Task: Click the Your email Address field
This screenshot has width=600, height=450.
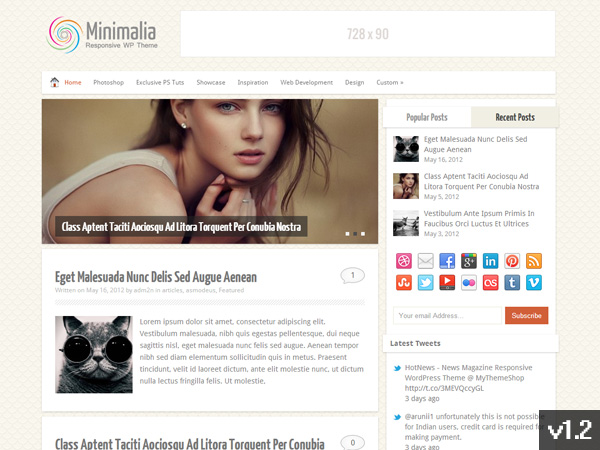Action: point(447,315)
